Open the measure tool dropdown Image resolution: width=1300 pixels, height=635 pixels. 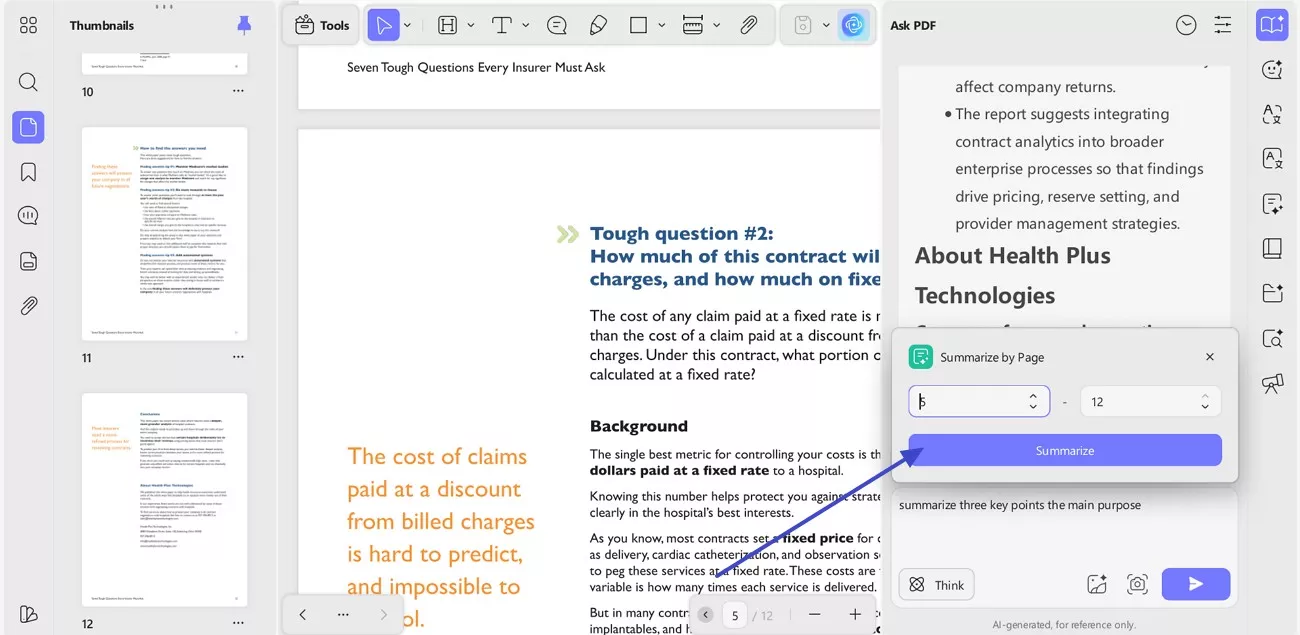coord(716,24)
